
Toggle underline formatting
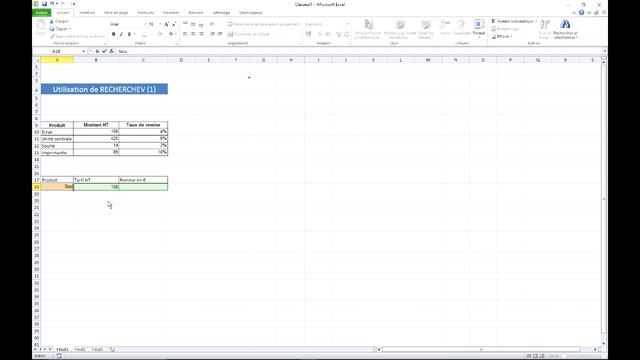point(129,34)
